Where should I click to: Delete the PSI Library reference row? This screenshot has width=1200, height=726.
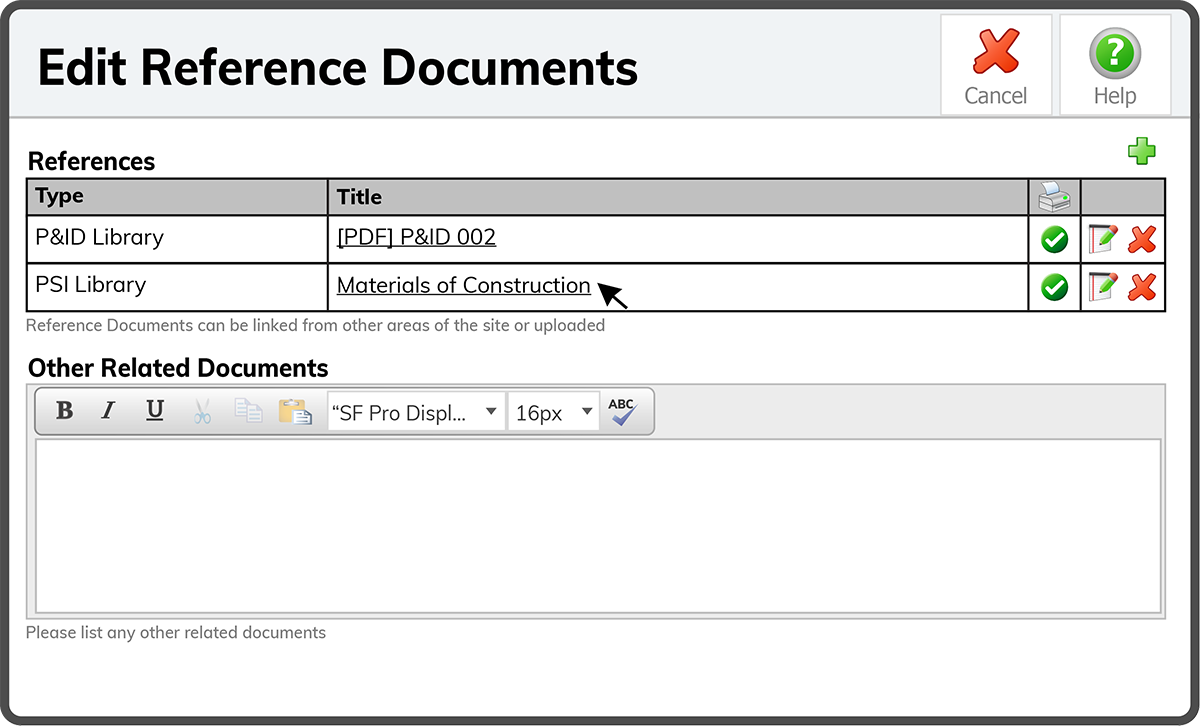click(1142, 287)
